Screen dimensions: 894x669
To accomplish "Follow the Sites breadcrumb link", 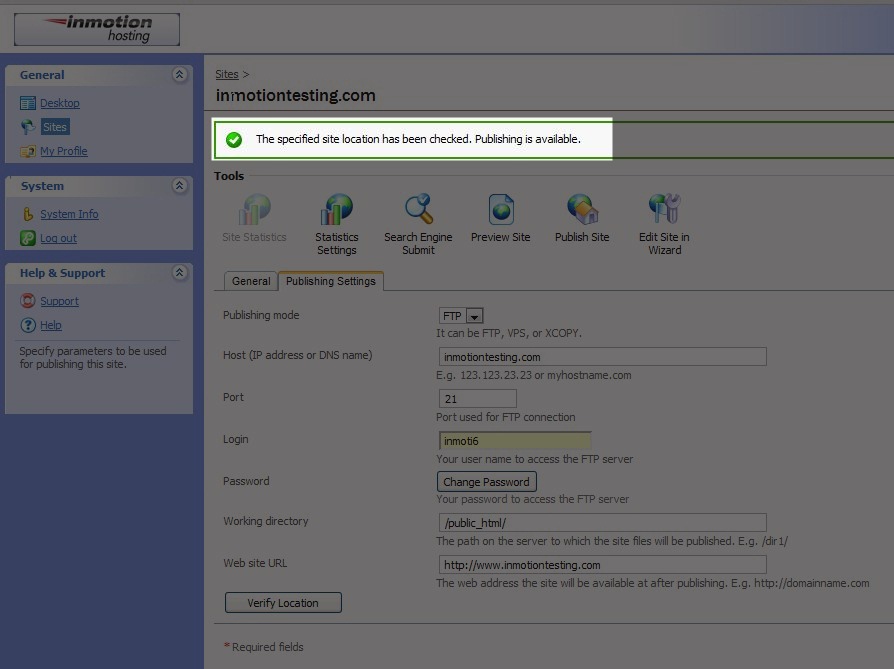I will coord(227,74).
